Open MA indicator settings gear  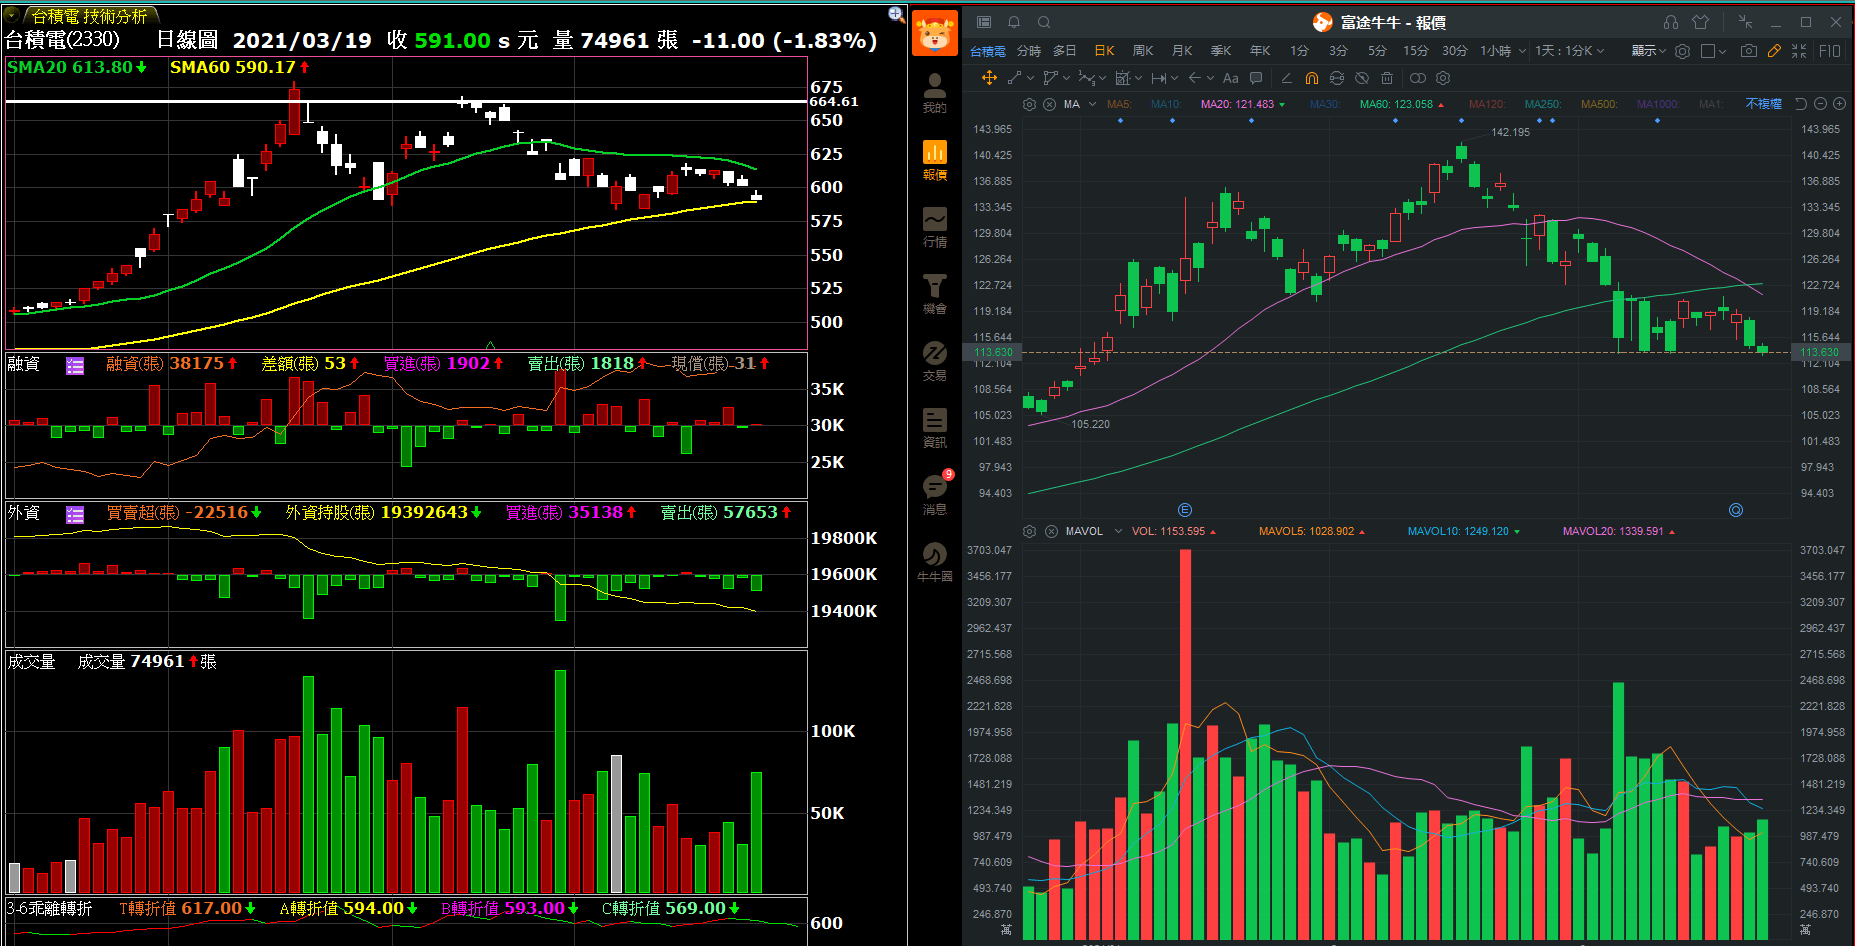(1029, 104)
